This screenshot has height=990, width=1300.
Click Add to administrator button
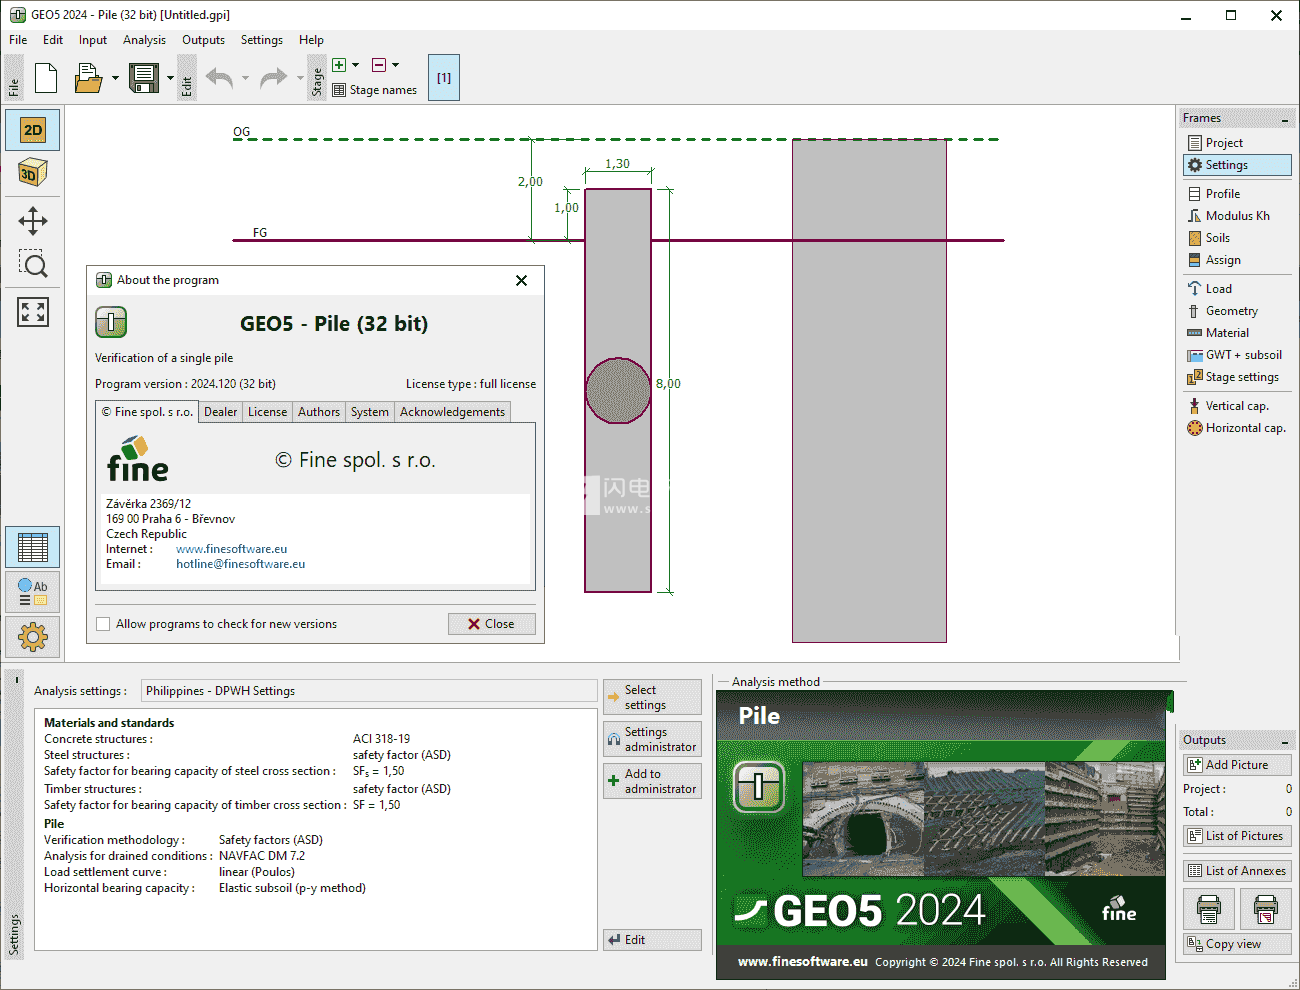click(652, 781)
